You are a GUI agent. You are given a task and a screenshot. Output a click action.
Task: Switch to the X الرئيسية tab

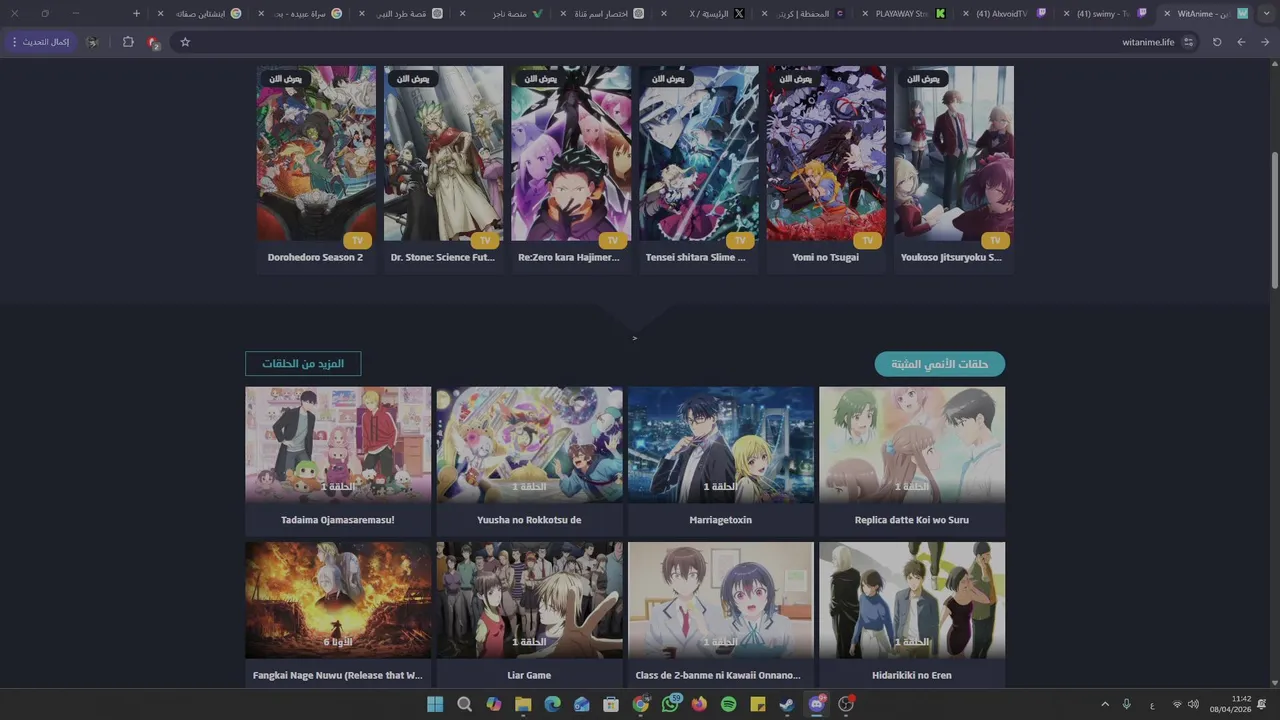(x=701, y=13)
